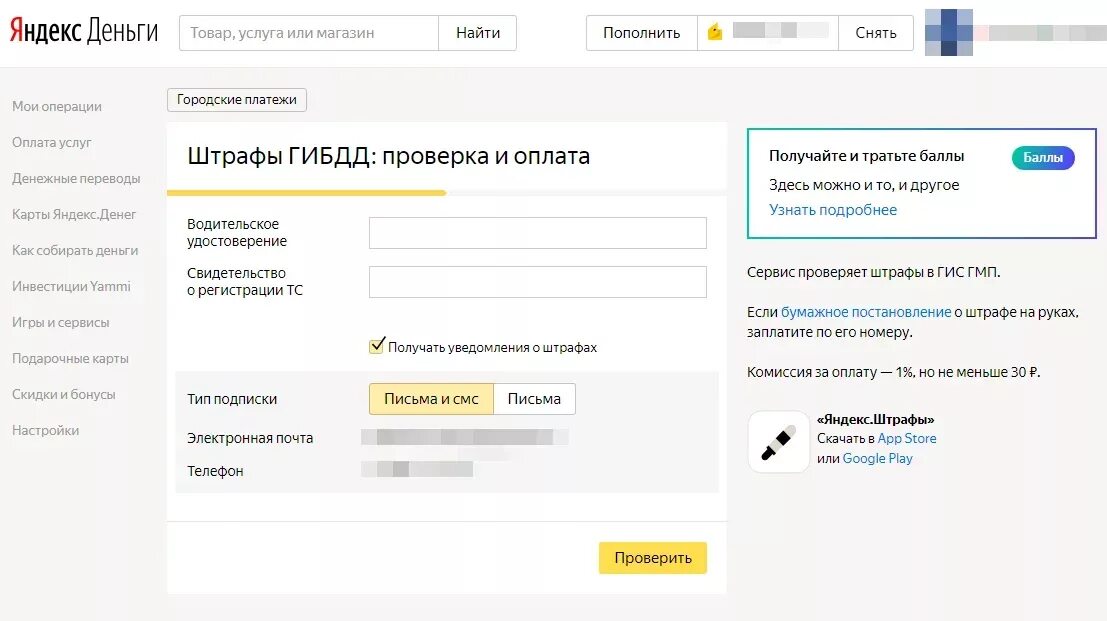Click the Яндекс.Штрафы app icon
Viewport: 1107px width, 621px height.
point(778,442)
